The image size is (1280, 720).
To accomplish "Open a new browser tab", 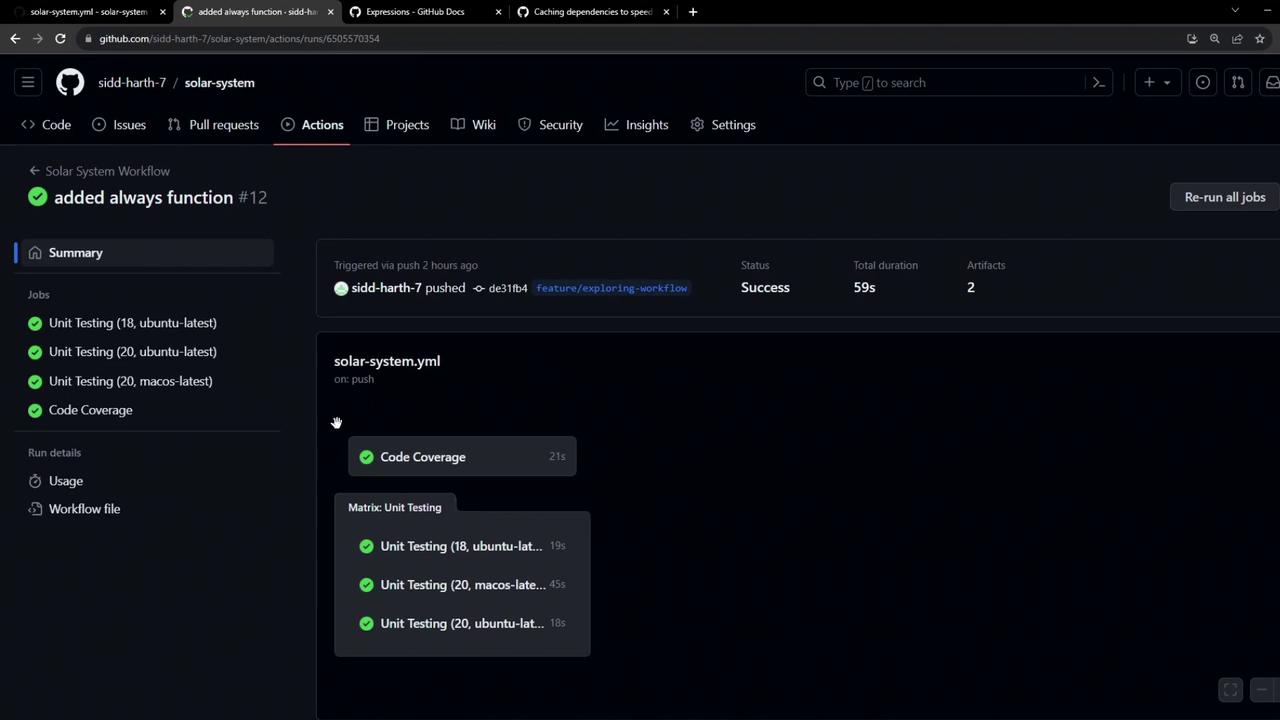I will pyautogui.click(x=692, y=12).
